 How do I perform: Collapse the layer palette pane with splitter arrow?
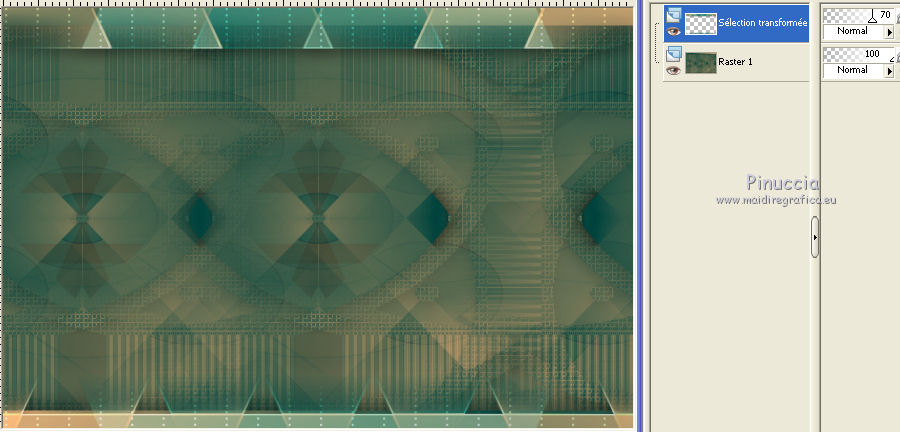click(815, 236)
